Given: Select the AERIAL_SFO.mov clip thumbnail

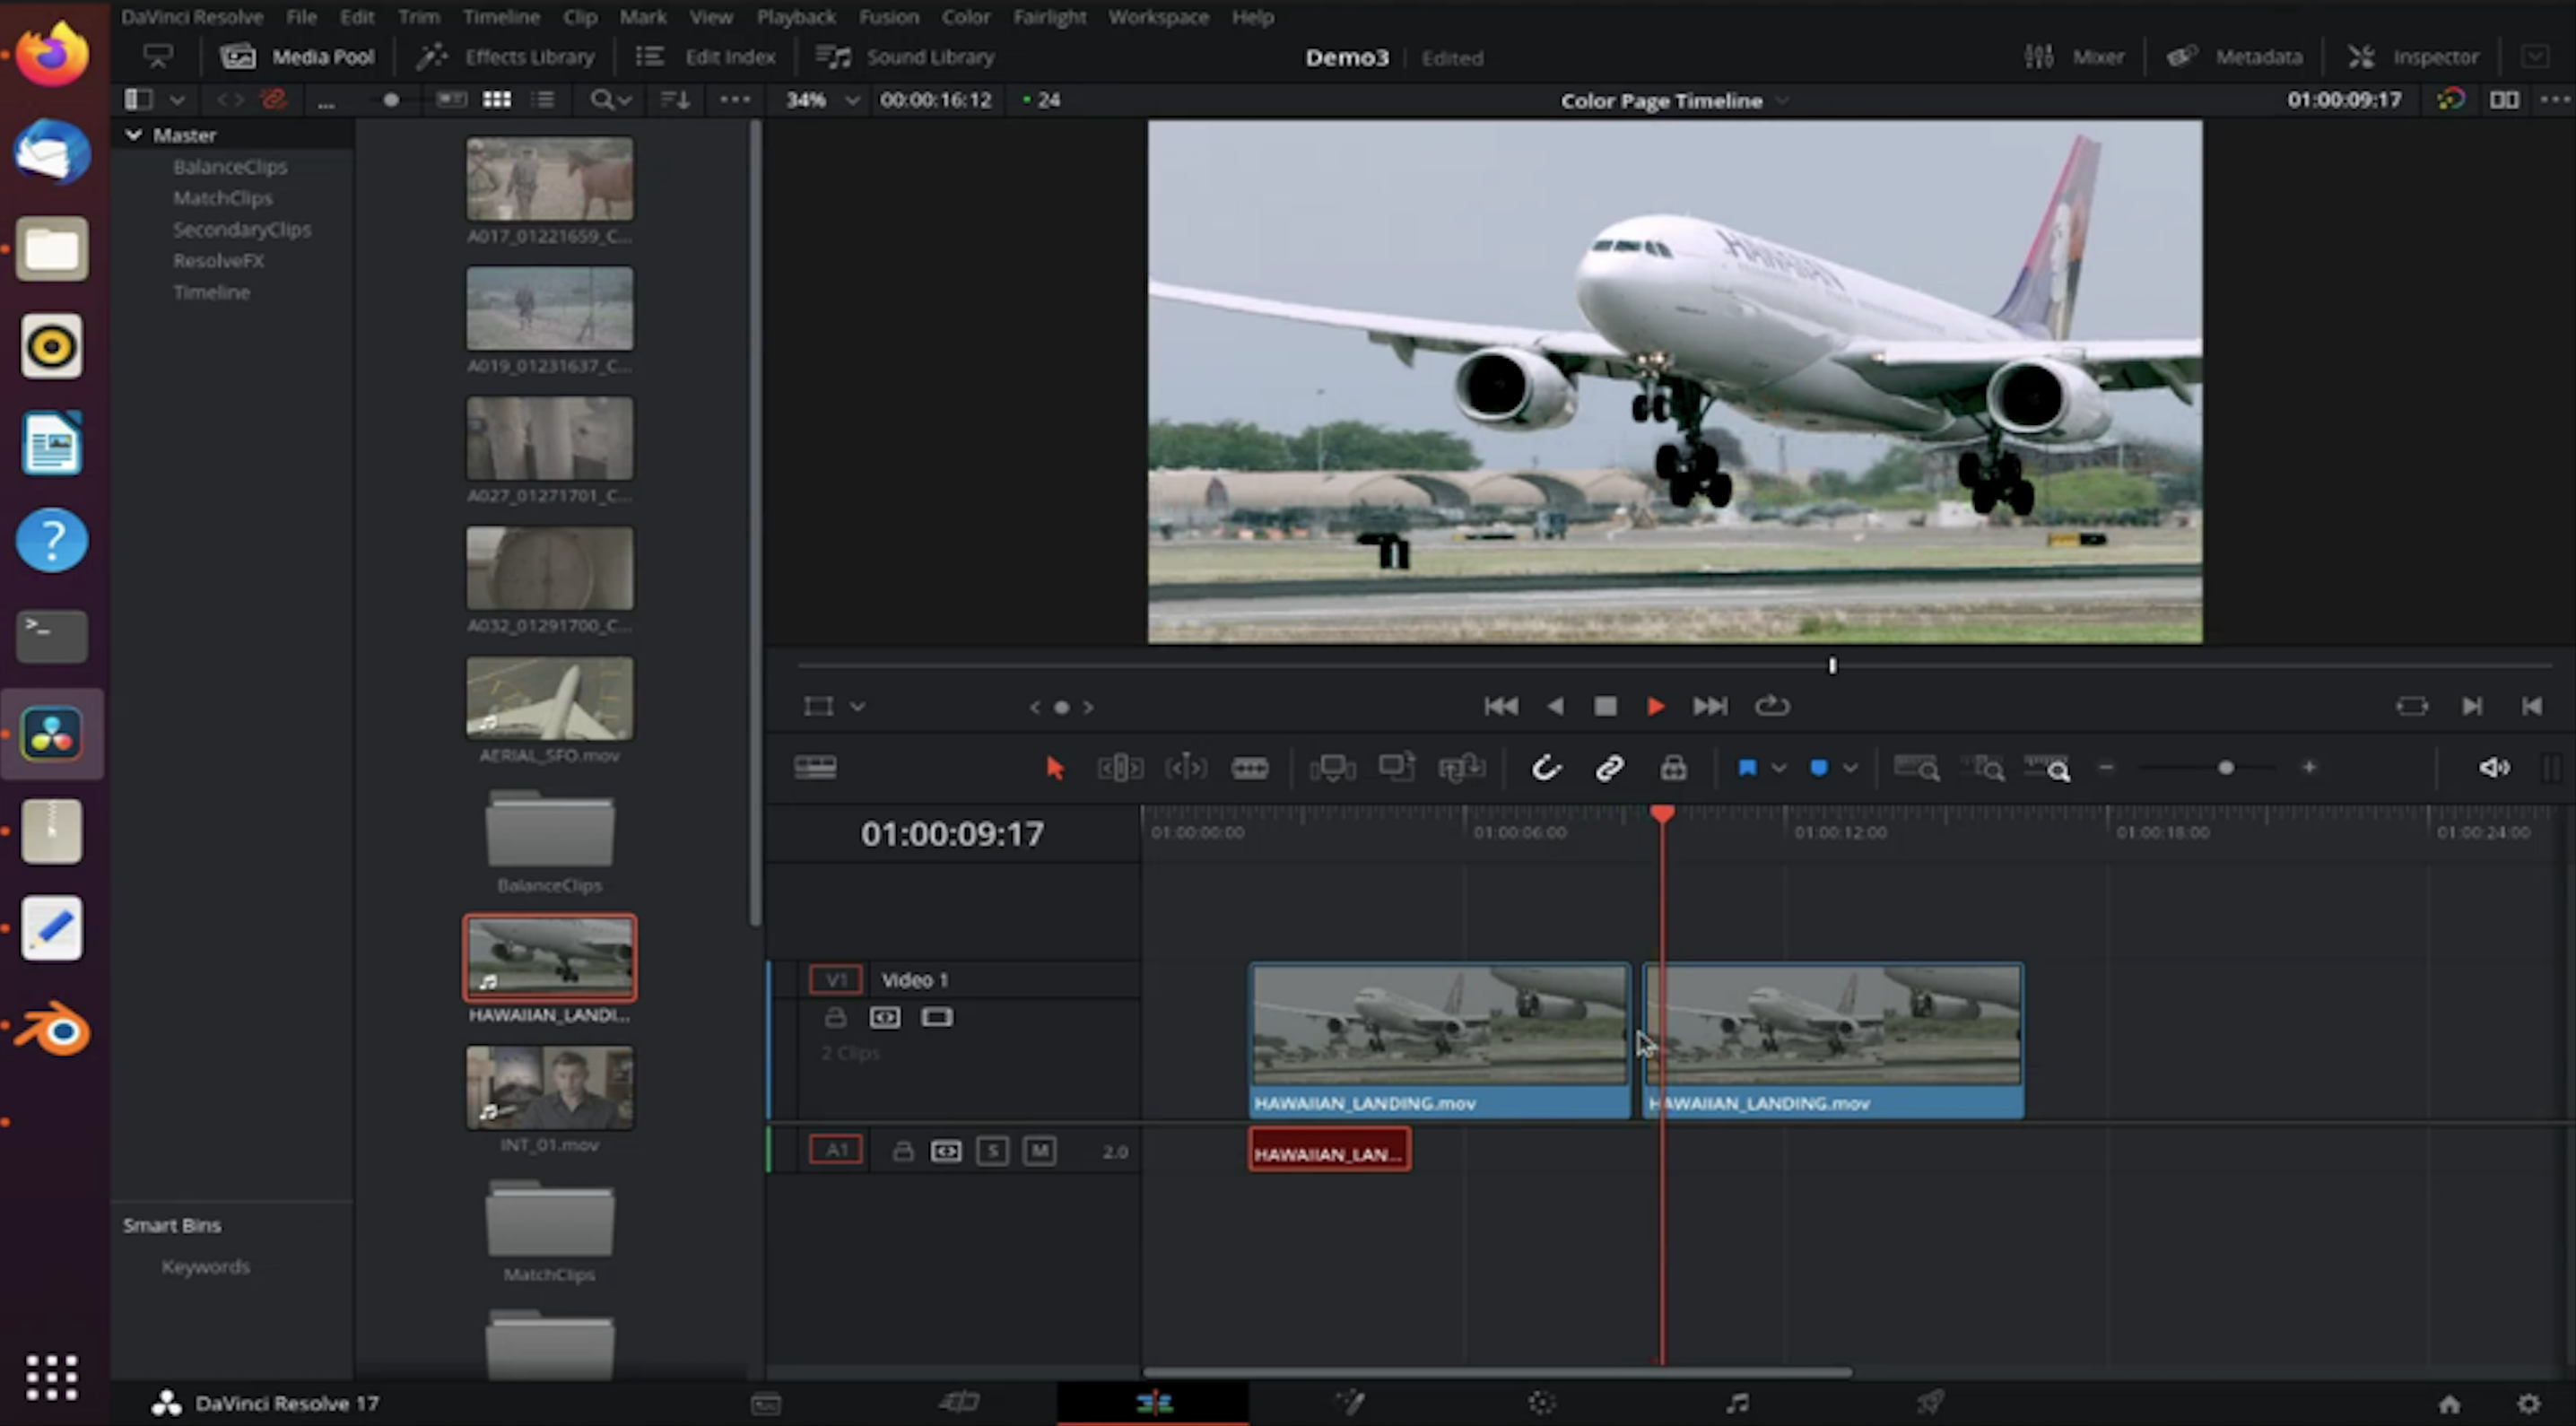Looking at the screenshot, I should [x=549, y=698].
